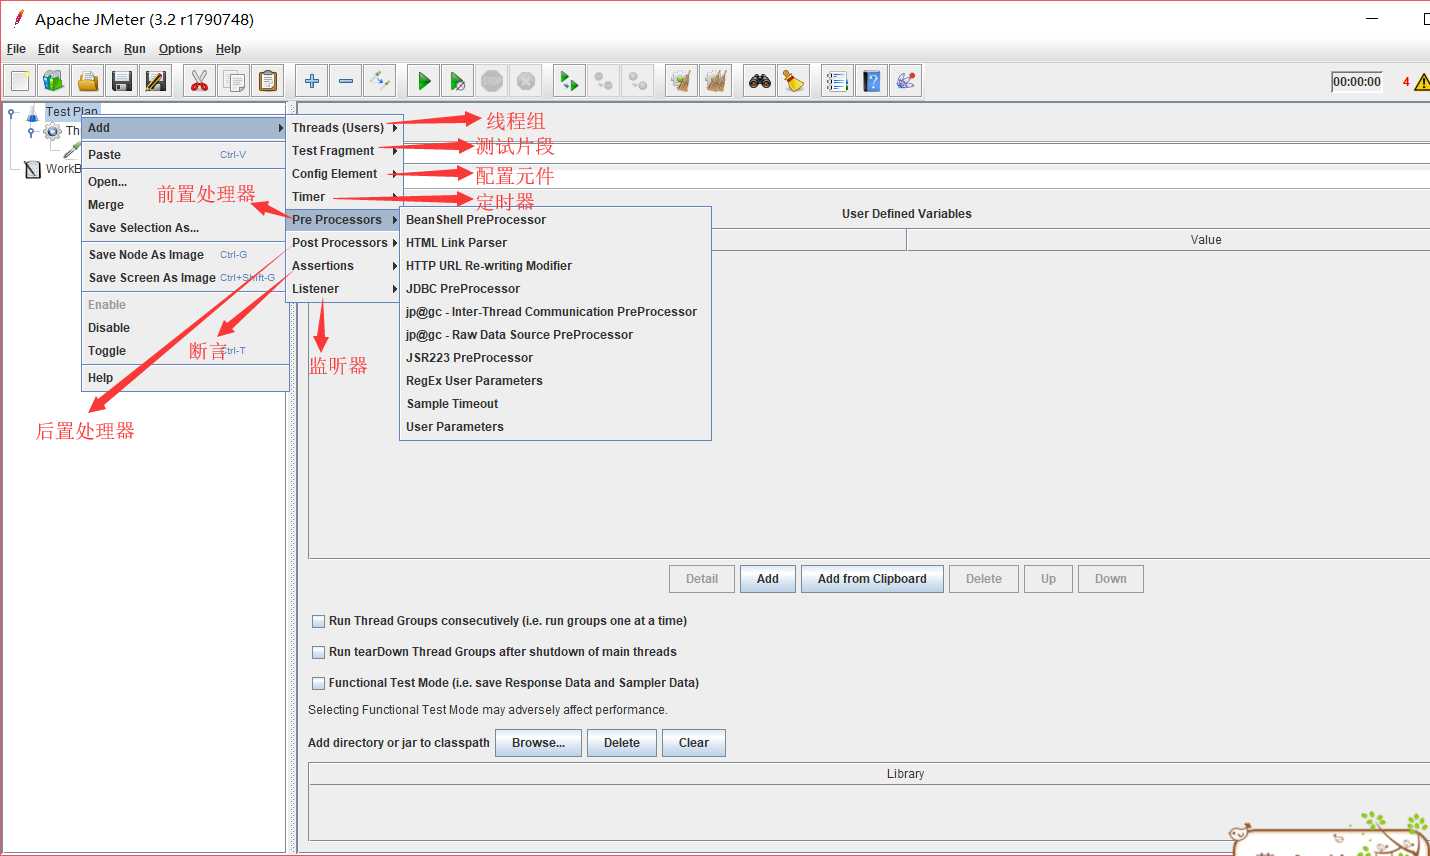Choose Save Selection As... in context menu
1430x856 pixels.
(185, 228)
